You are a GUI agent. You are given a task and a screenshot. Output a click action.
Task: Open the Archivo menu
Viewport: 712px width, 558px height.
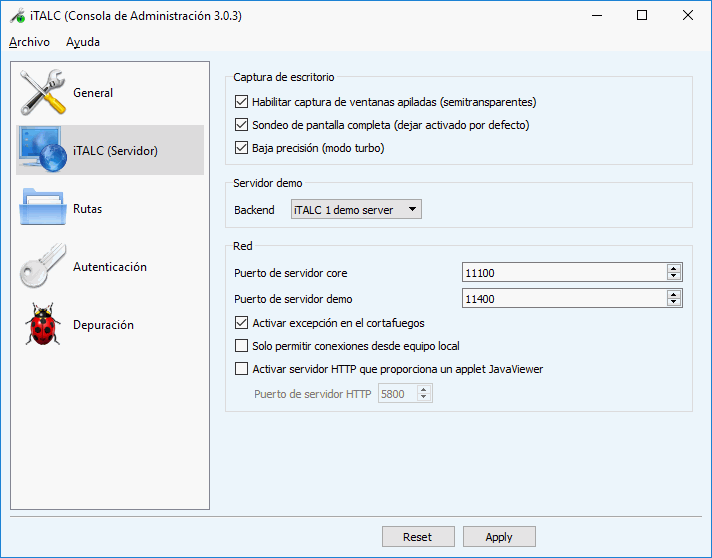[29, 42]
